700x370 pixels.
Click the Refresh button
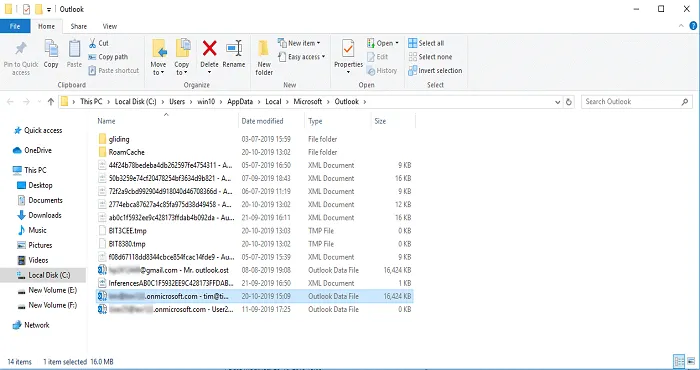tap(569, 102)
